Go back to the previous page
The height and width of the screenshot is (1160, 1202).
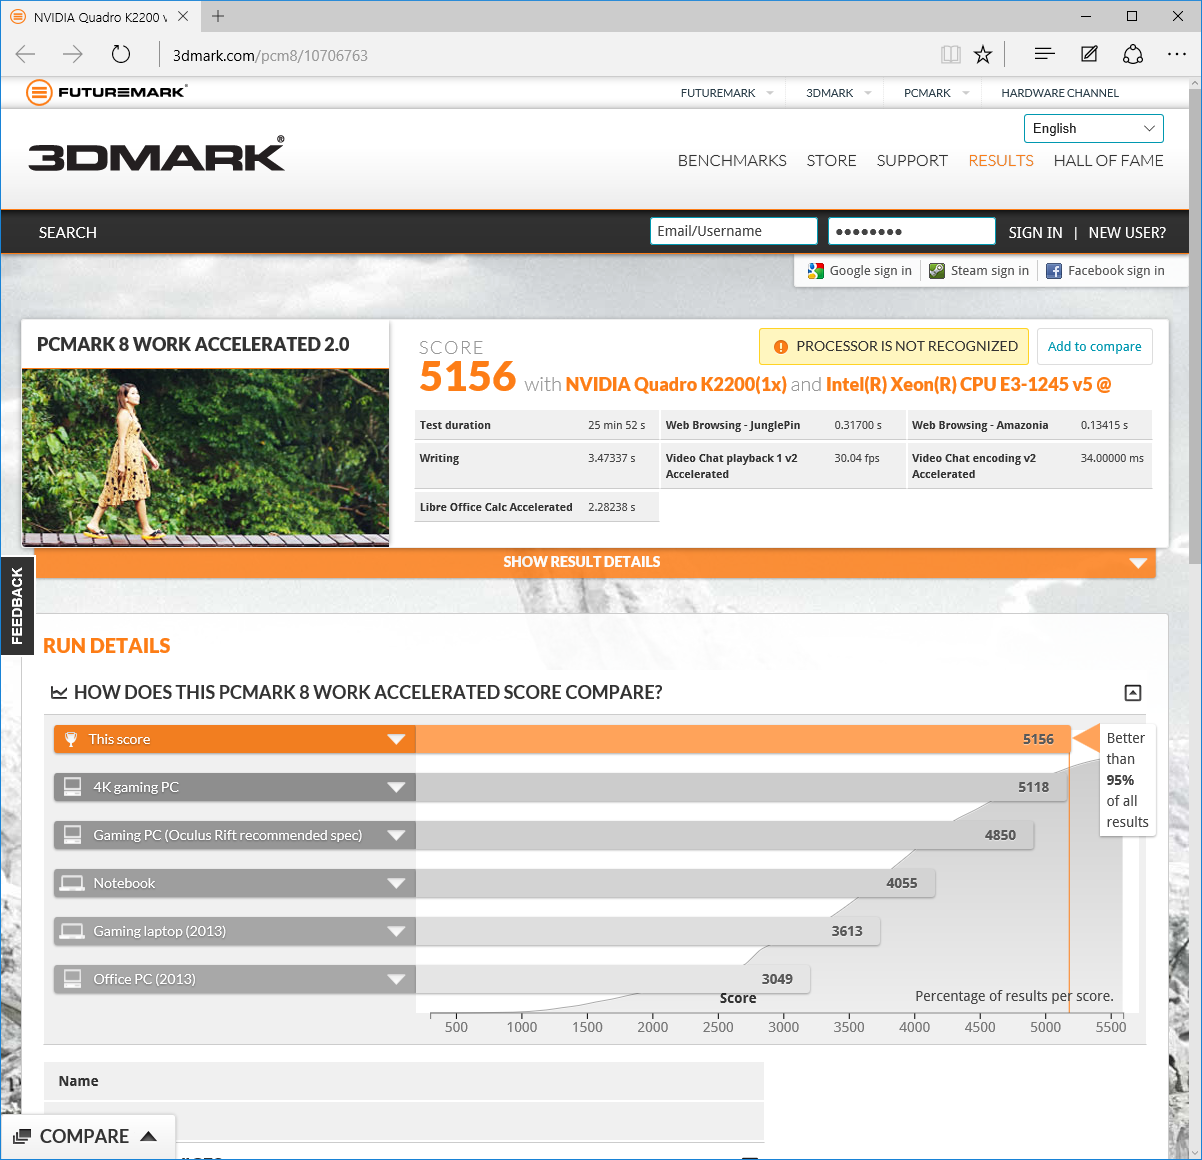(x=26, y=54)
